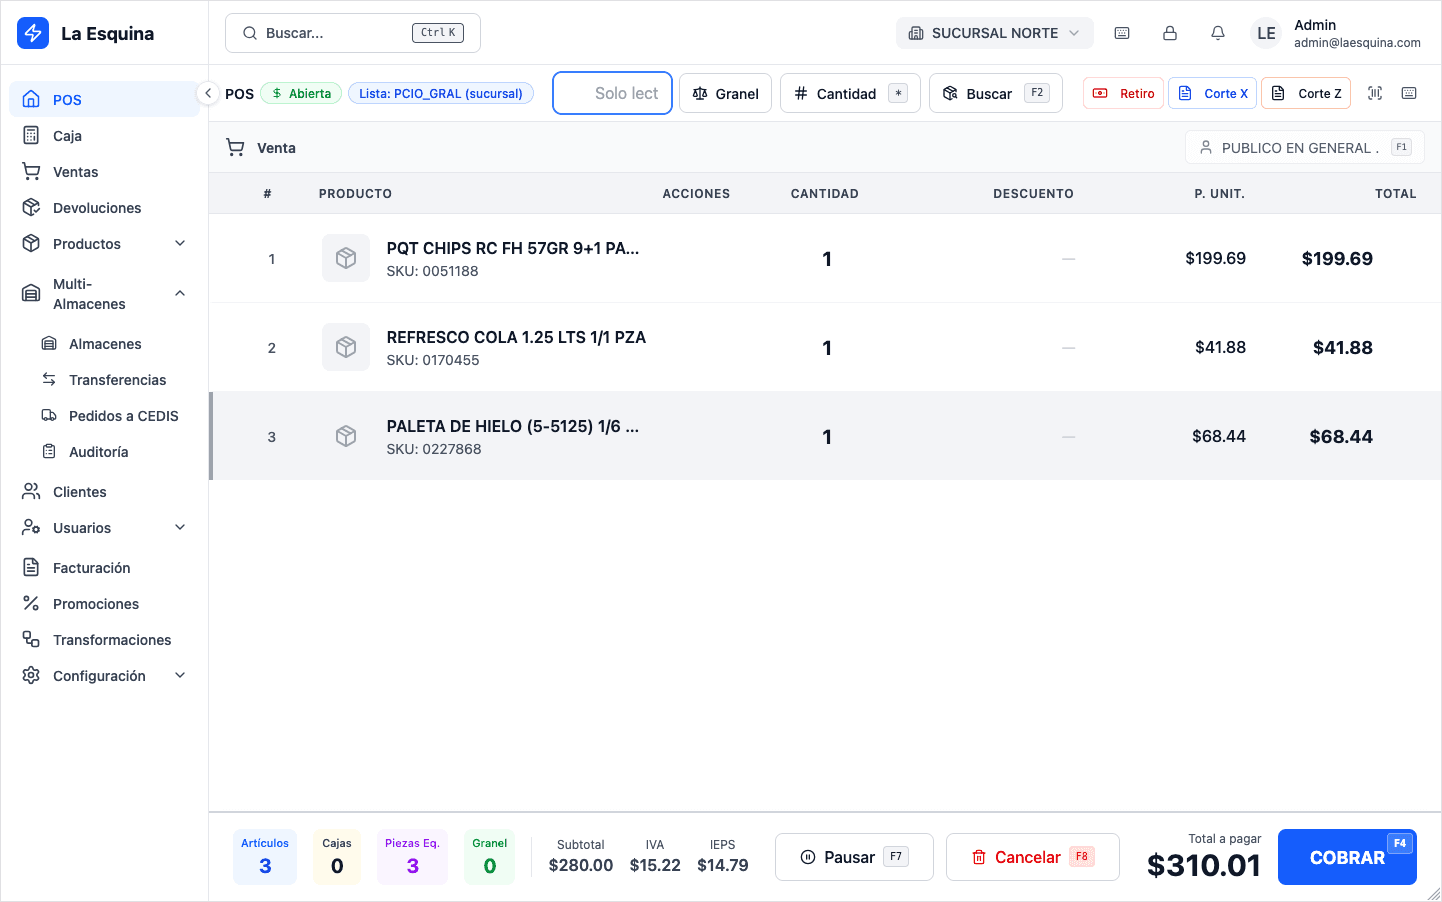
Task: Click the La Esquina lightning logo
Action: tap(33, 33)
